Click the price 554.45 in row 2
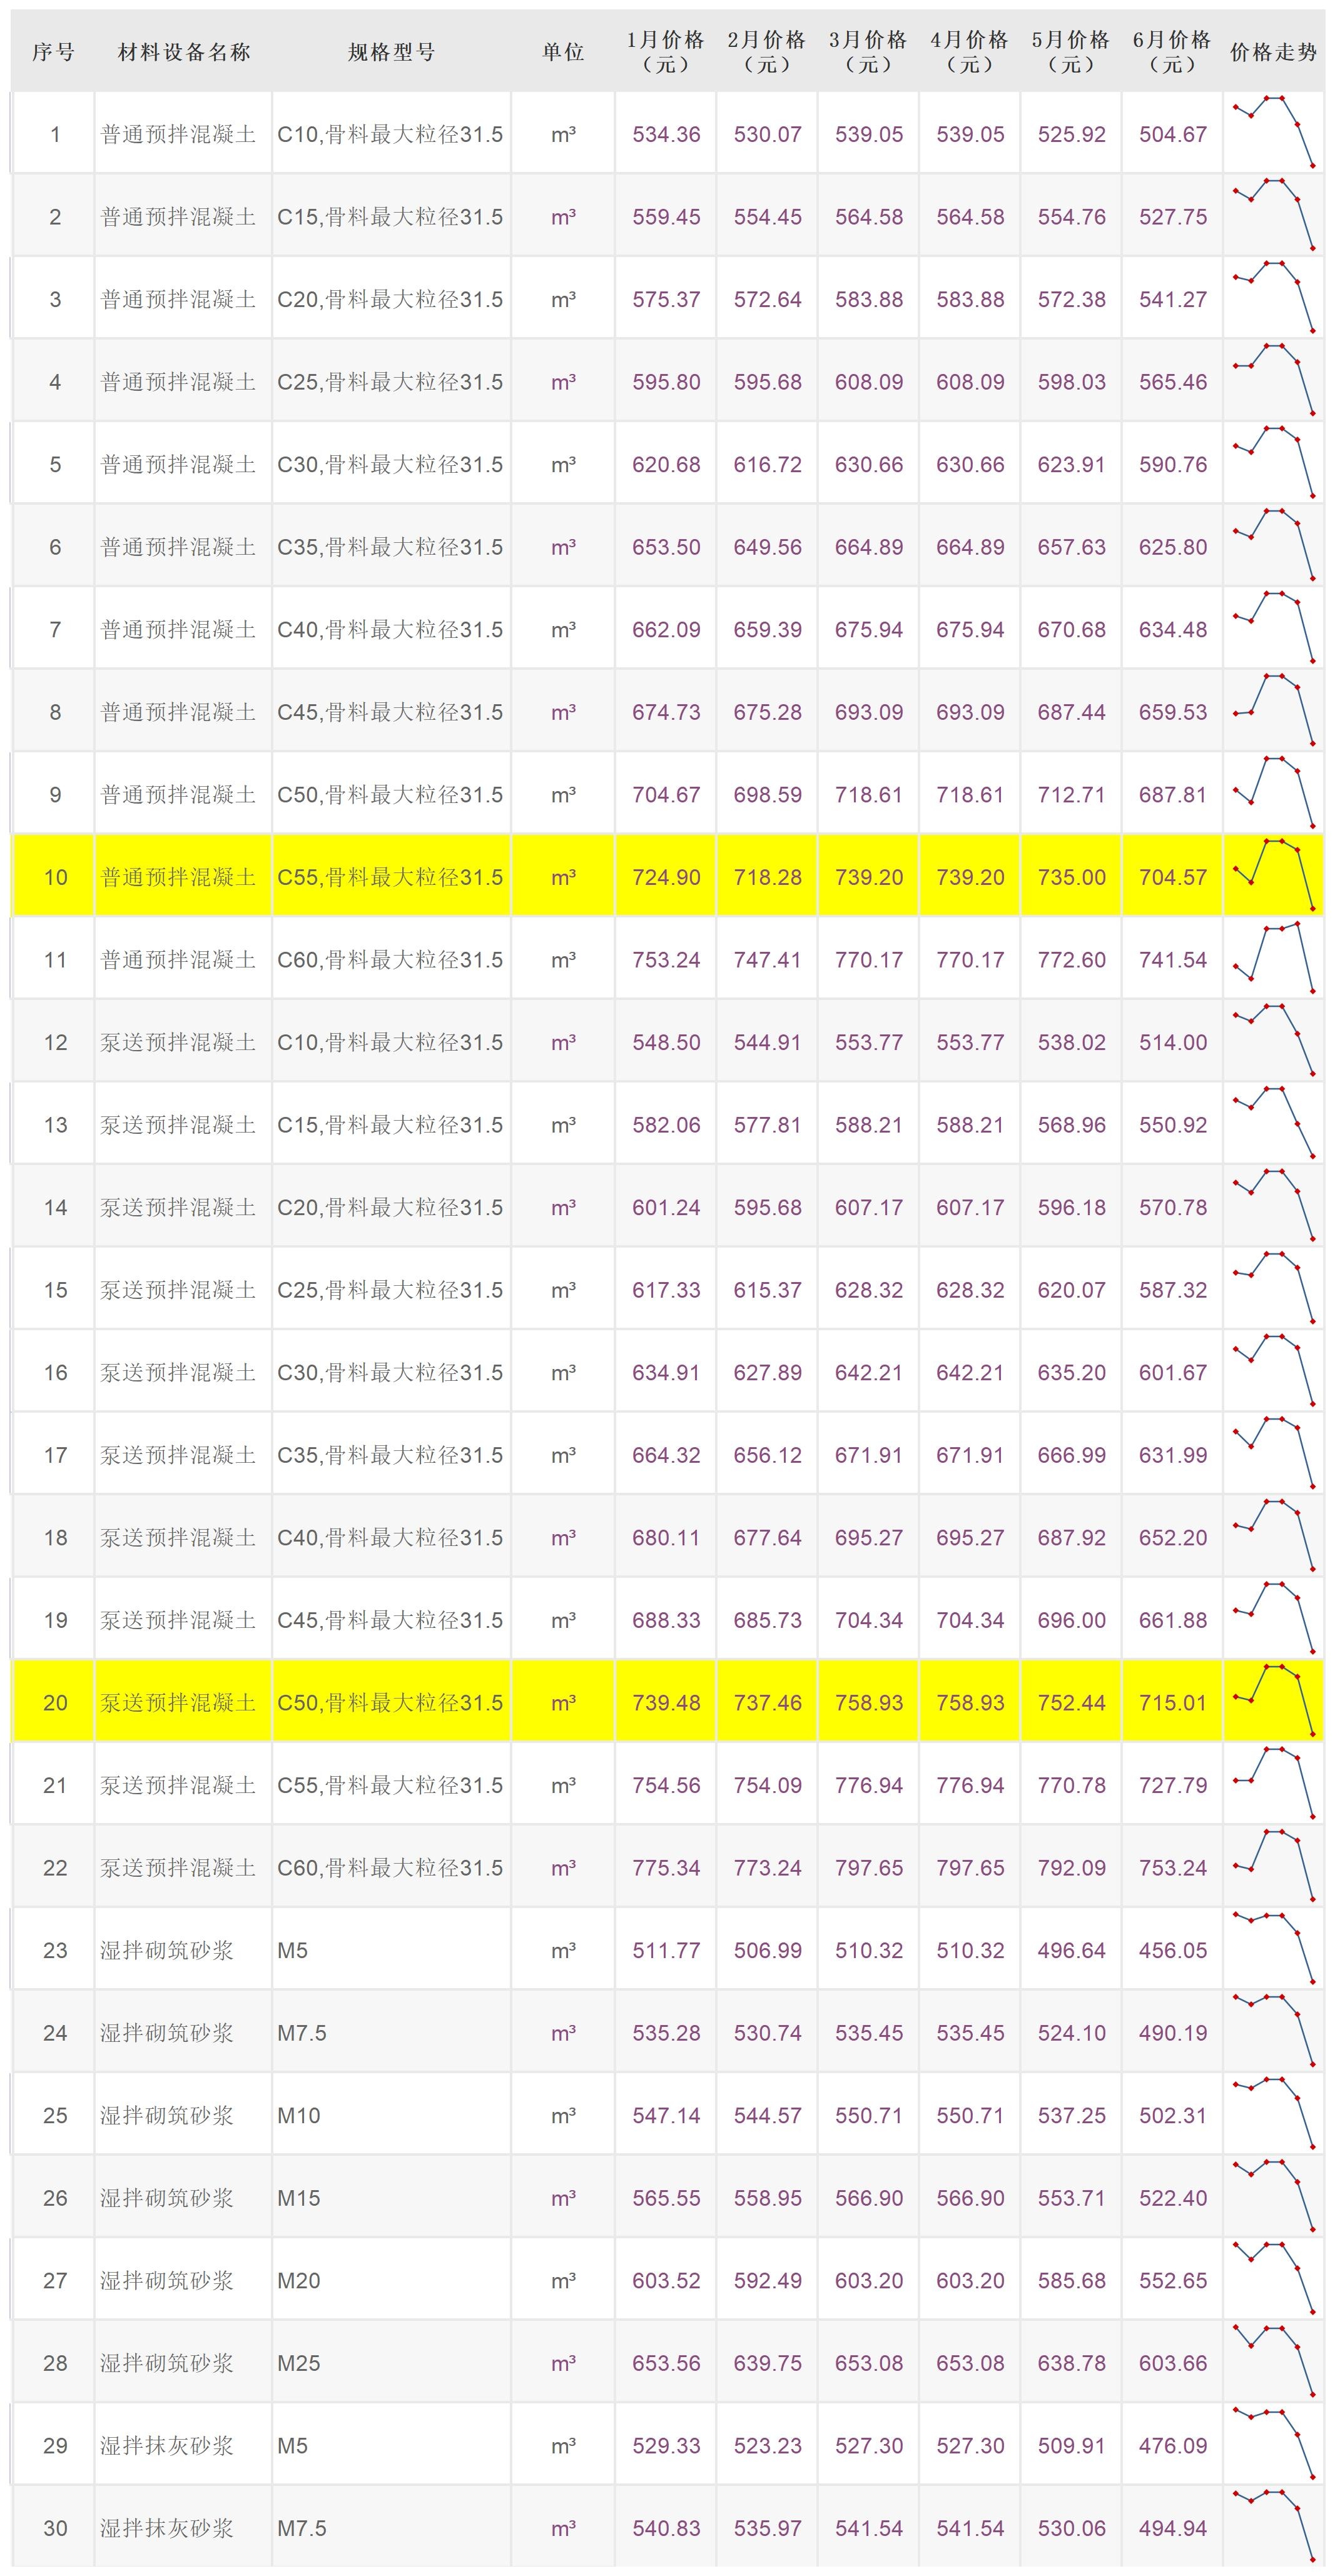The height and width of the screenshot is (2576, 1335). coord(767,217)
